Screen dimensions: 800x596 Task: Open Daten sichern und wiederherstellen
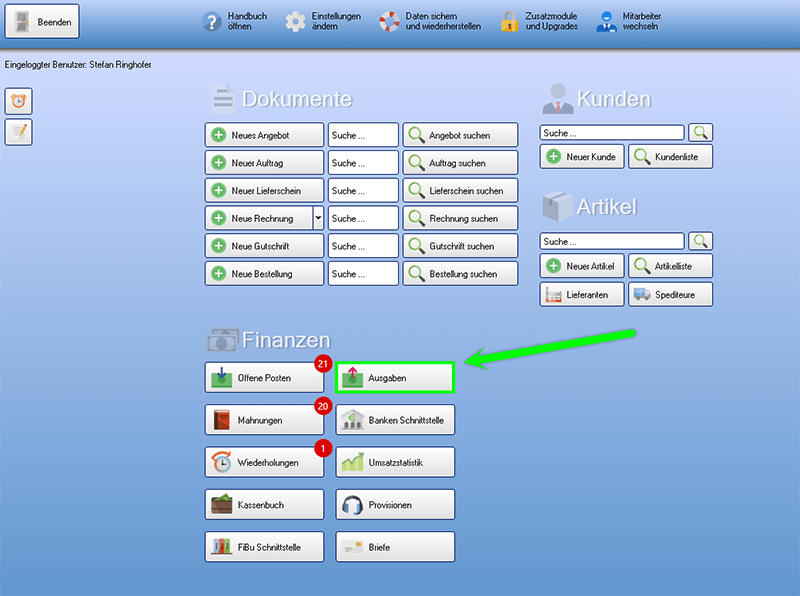430,21
